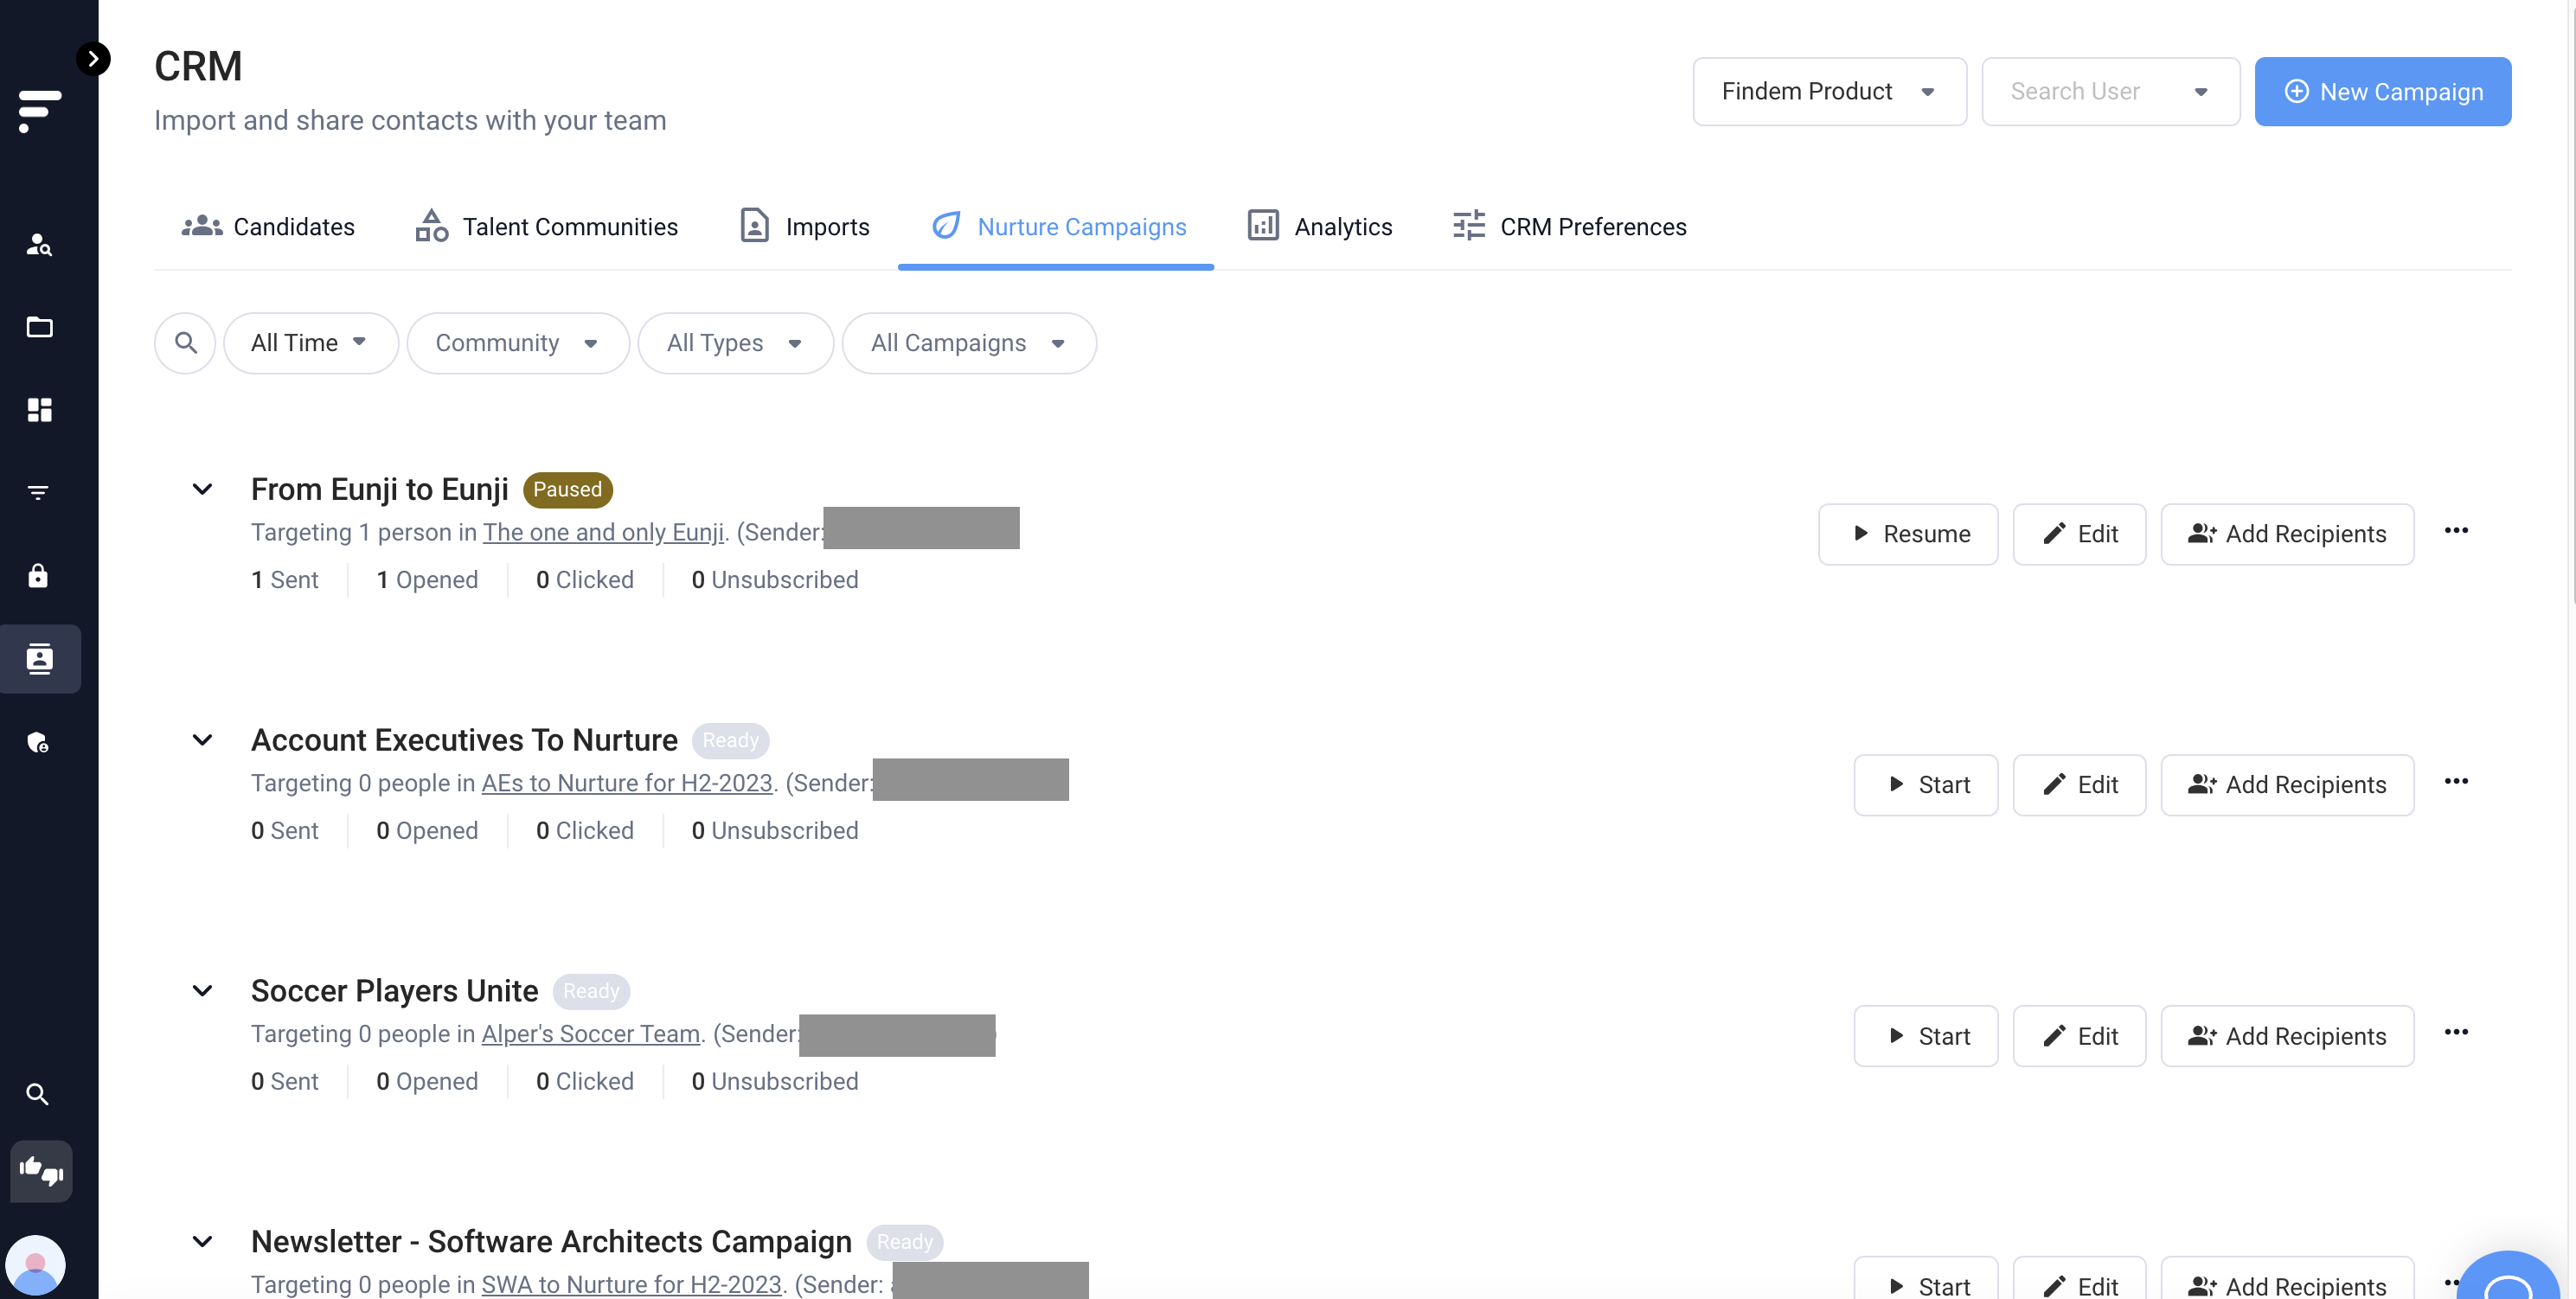The image size is (2576, 1299).
Task: Collapse the Newsletter Software Architects campaign
Action: coord(202,1242)
